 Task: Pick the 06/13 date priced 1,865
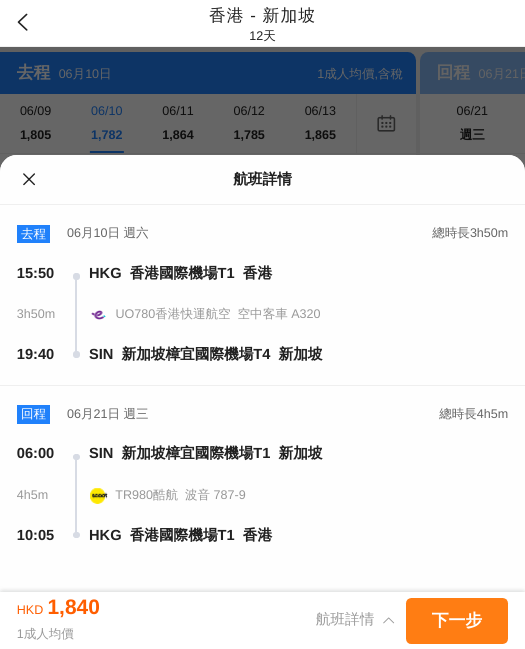click(320, 123)
